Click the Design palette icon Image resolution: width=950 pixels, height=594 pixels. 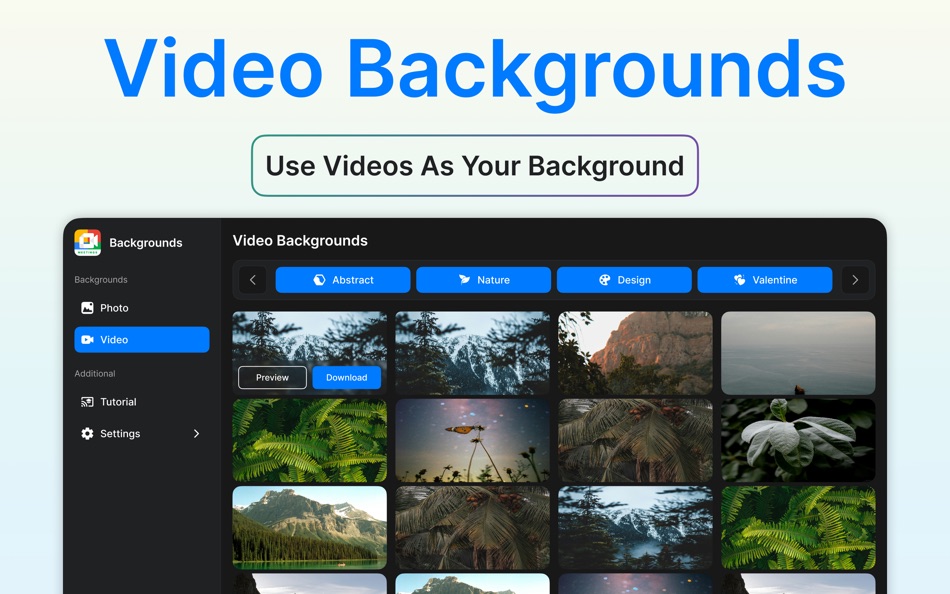click(x=605, y=280)
